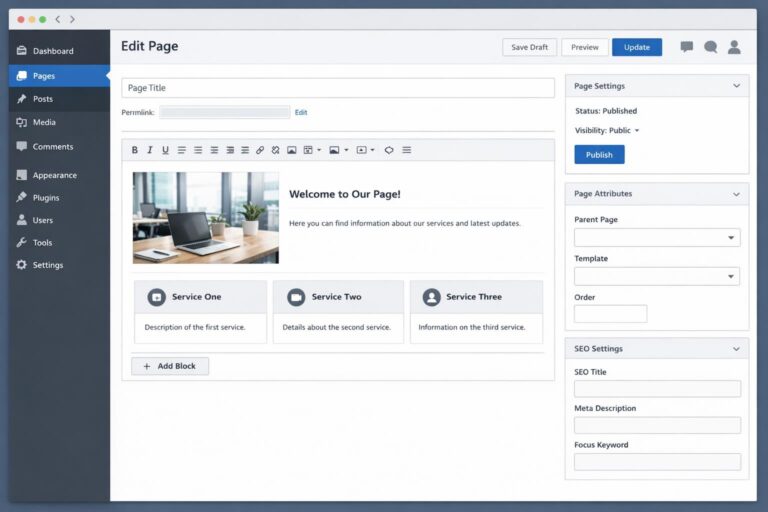Toggle bold formatting in editor toolbar

pyautogui.click(x=135, y=150)
